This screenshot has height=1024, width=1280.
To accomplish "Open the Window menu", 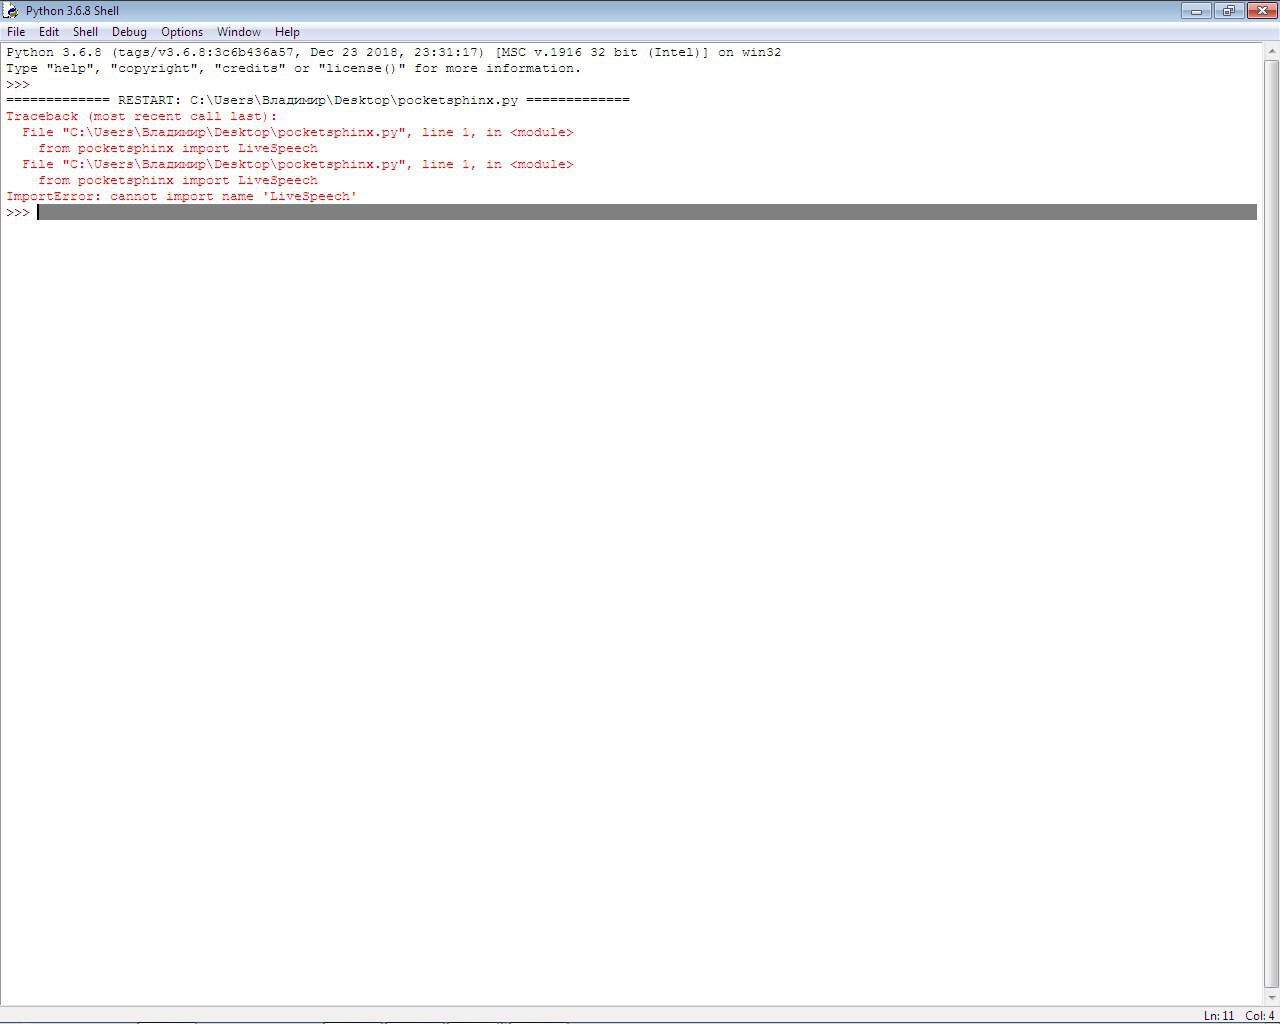I will coord(239,32).
